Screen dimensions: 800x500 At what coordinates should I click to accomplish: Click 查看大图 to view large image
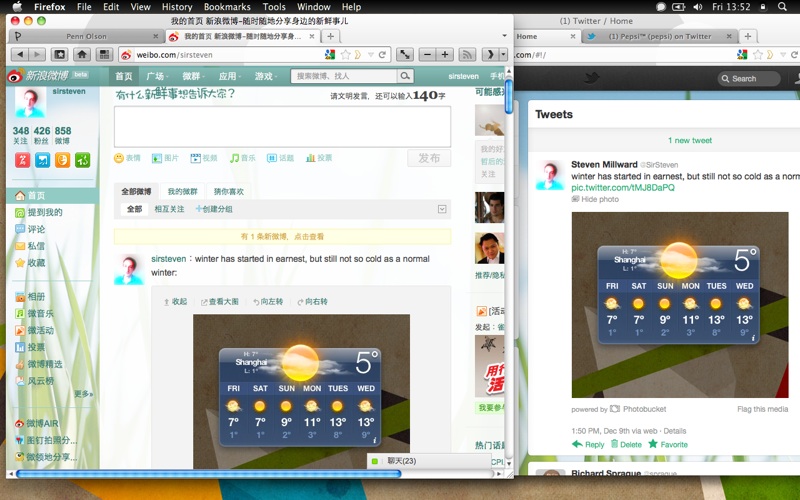click(219, 302)
